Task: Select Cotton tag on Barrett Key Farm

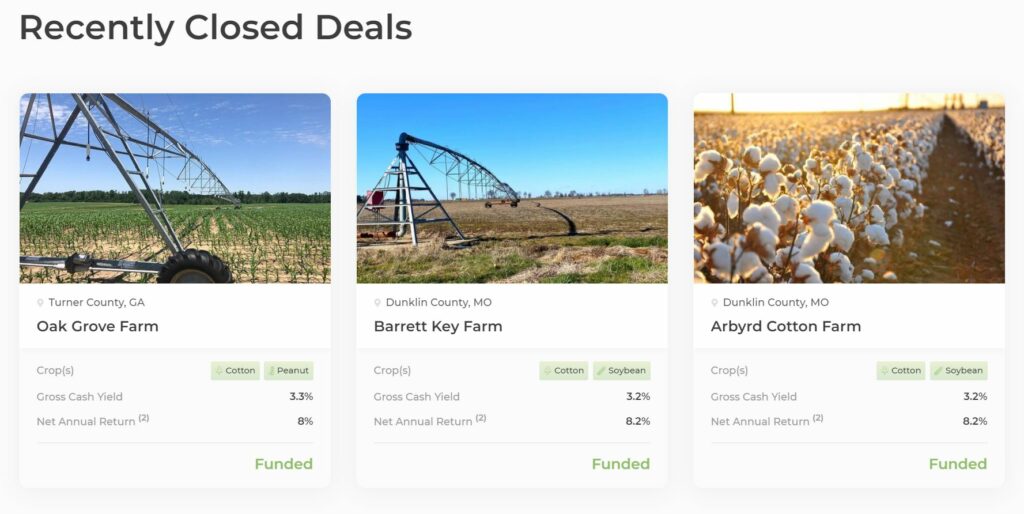Action: coord(564,370)
